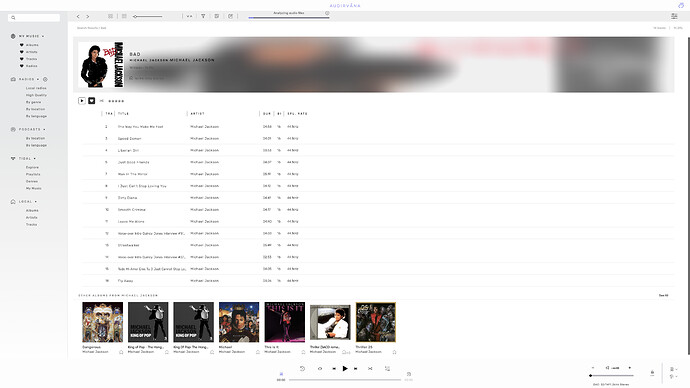Sort by the ARTIST column header

tap(197, 113)
